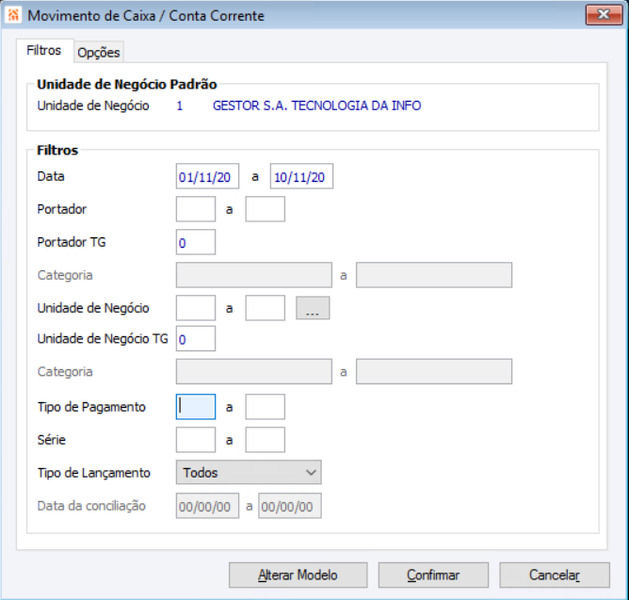This screenshot has height=600, width=629.
Task: Close the Movimento de Caixa dialog
Action: pos(603,15)
